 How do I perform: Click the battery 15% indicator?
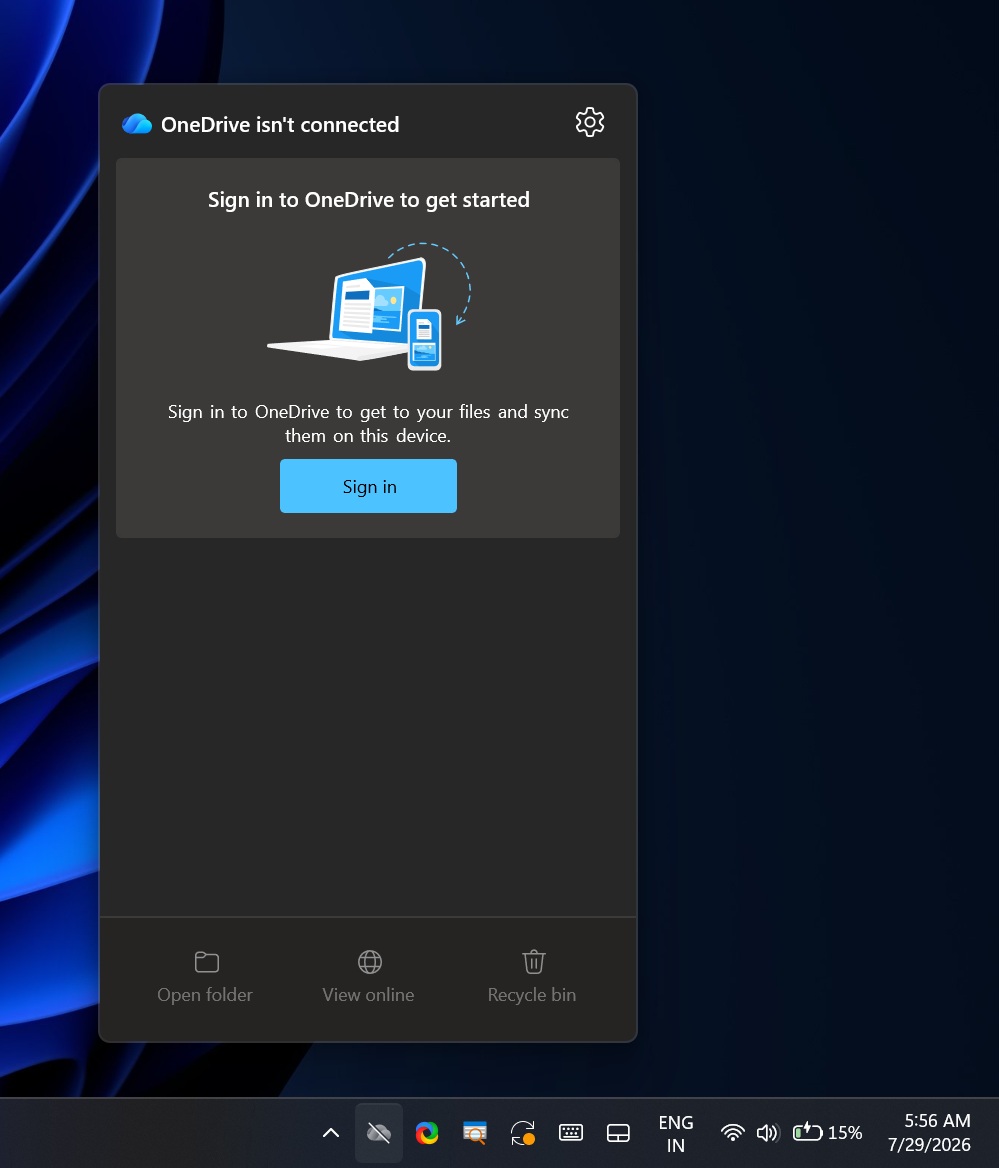[x=827, y=1133]
